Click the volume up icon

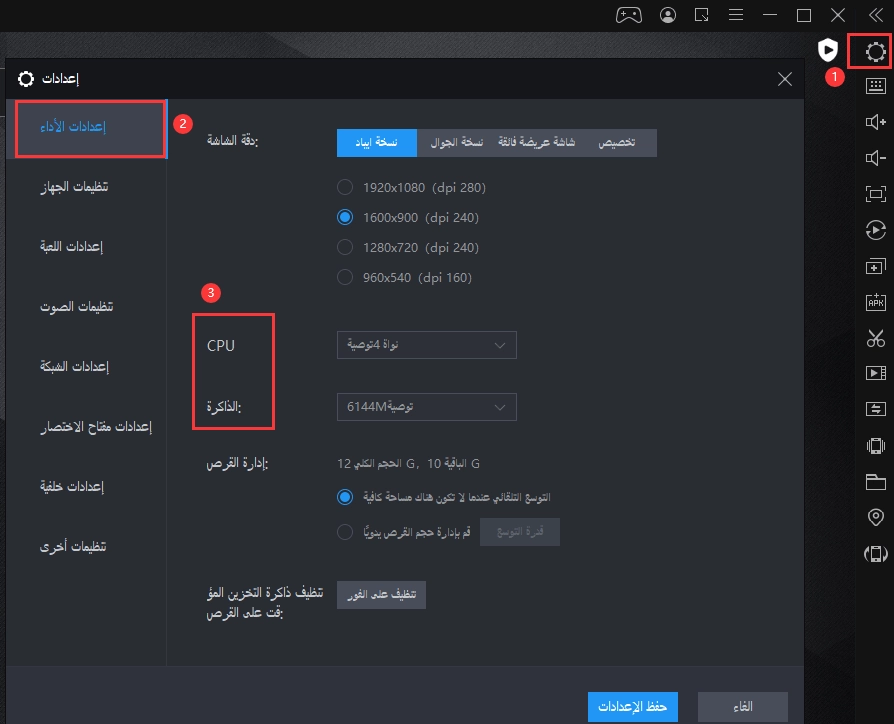(875, 122)
